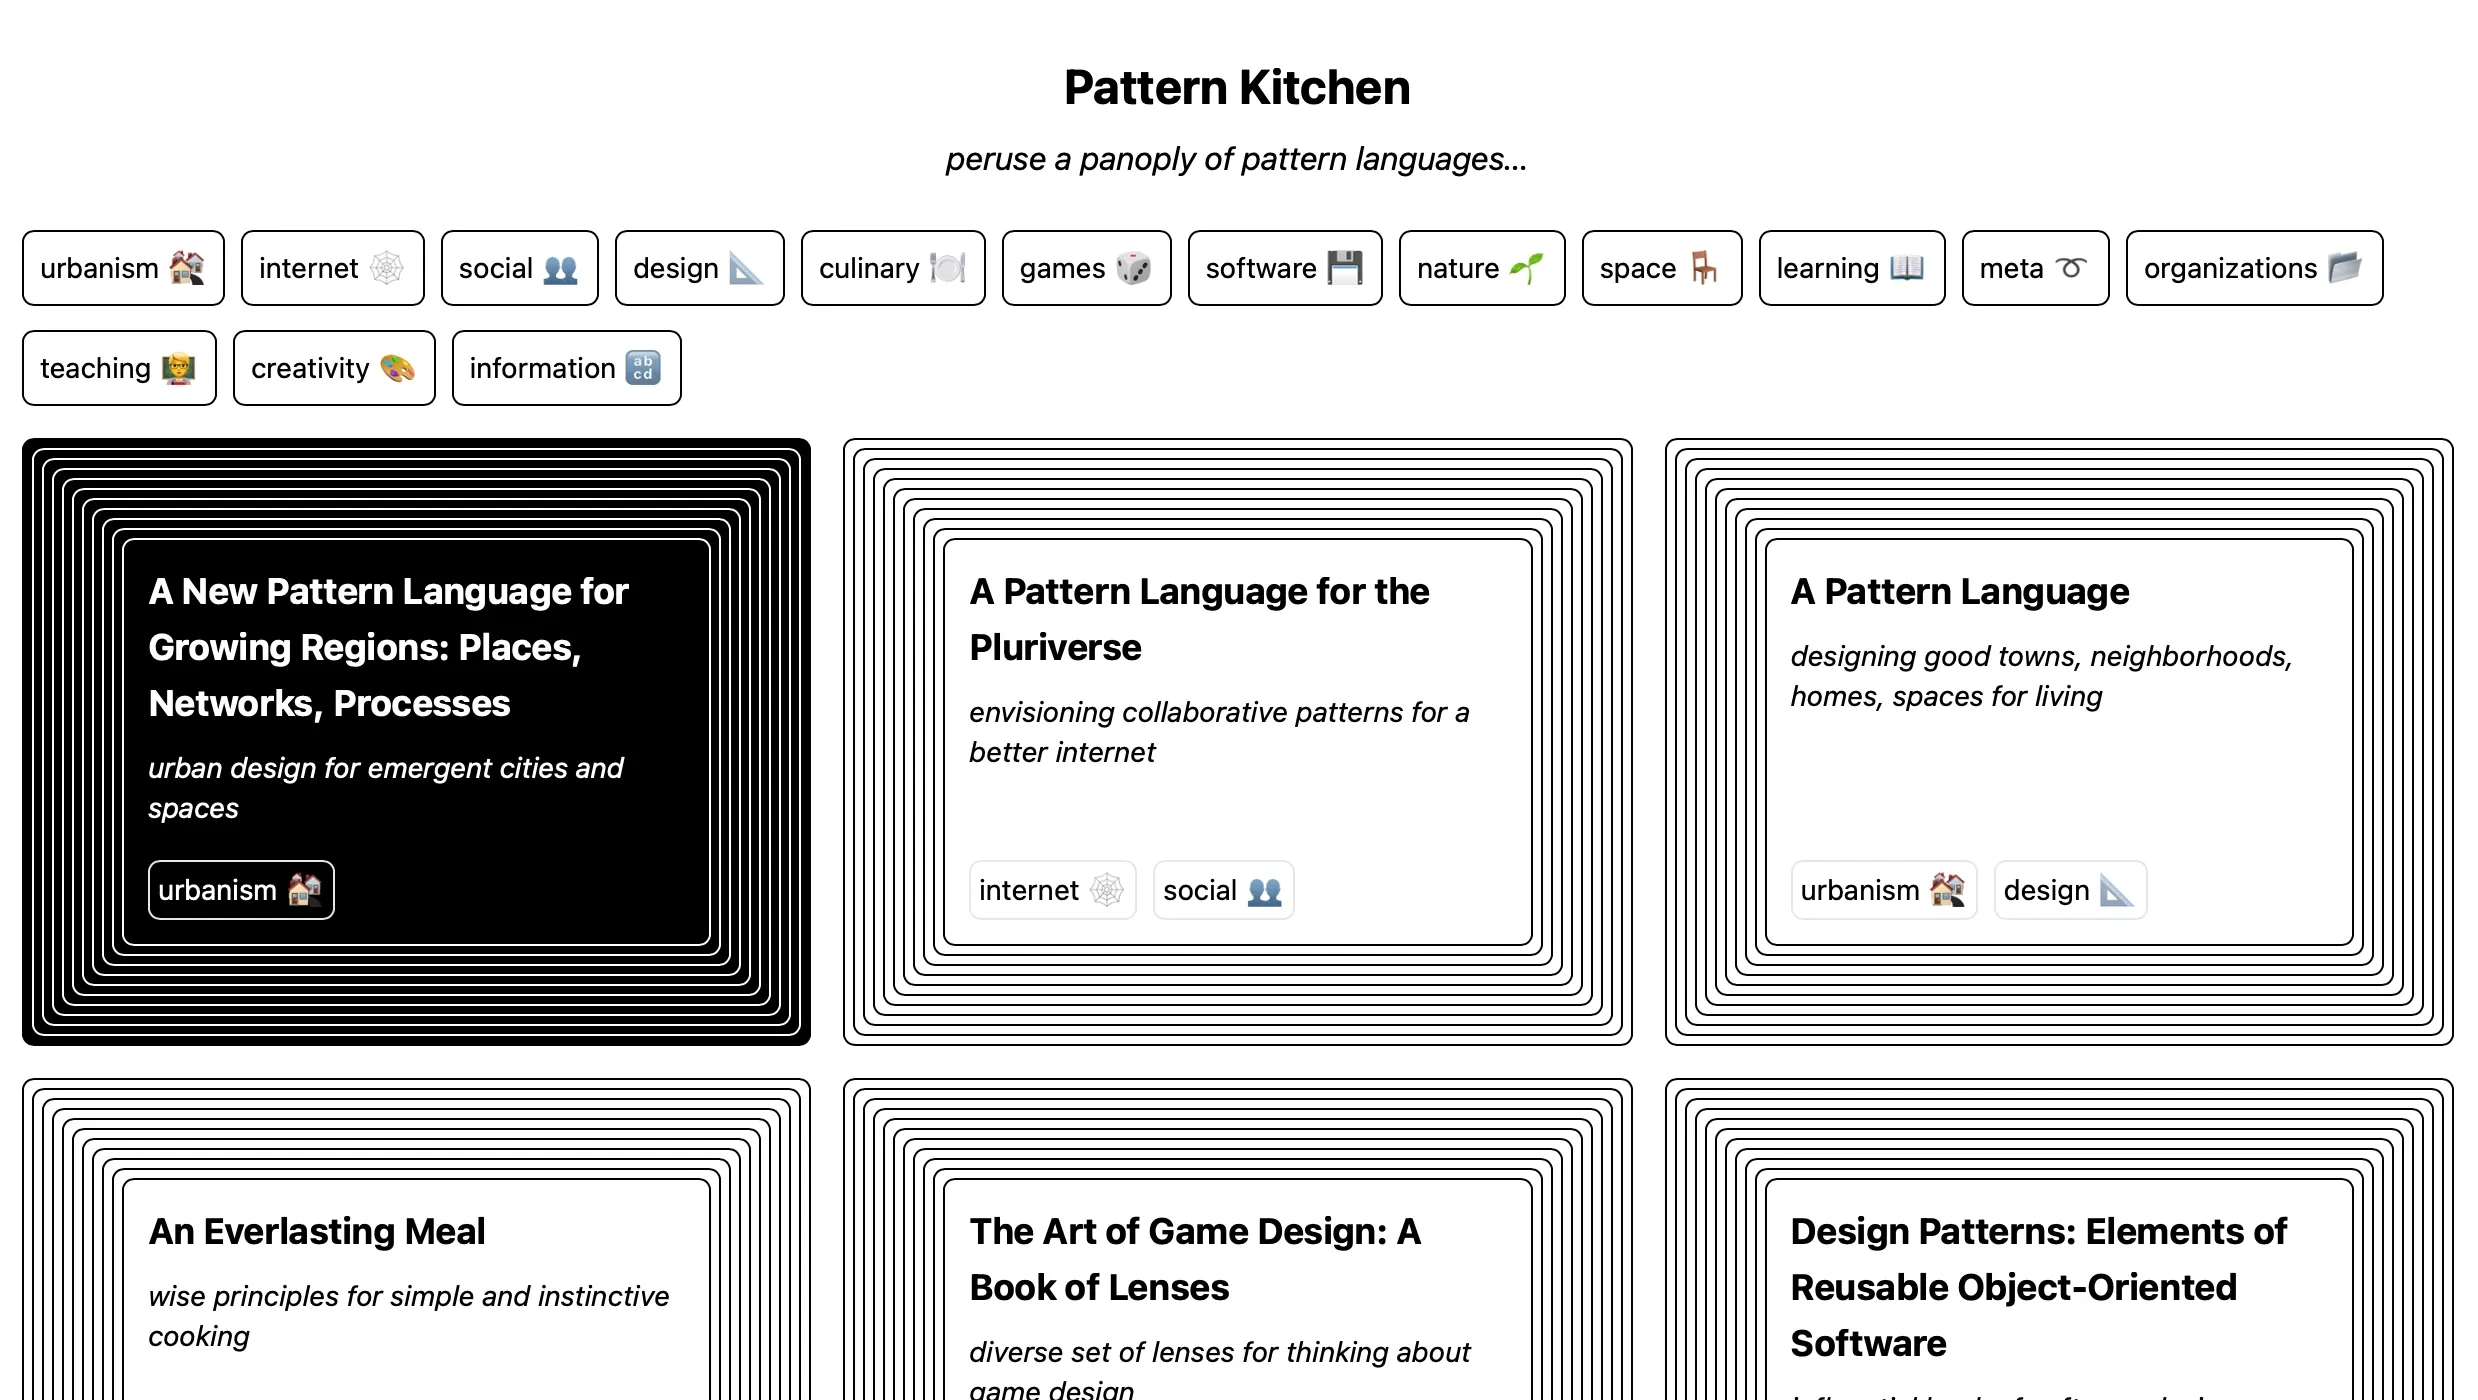Click people emoji in Pluriverse card social tag
The height and width of the screenshot is (1400, 2478).
(1264, 890)
